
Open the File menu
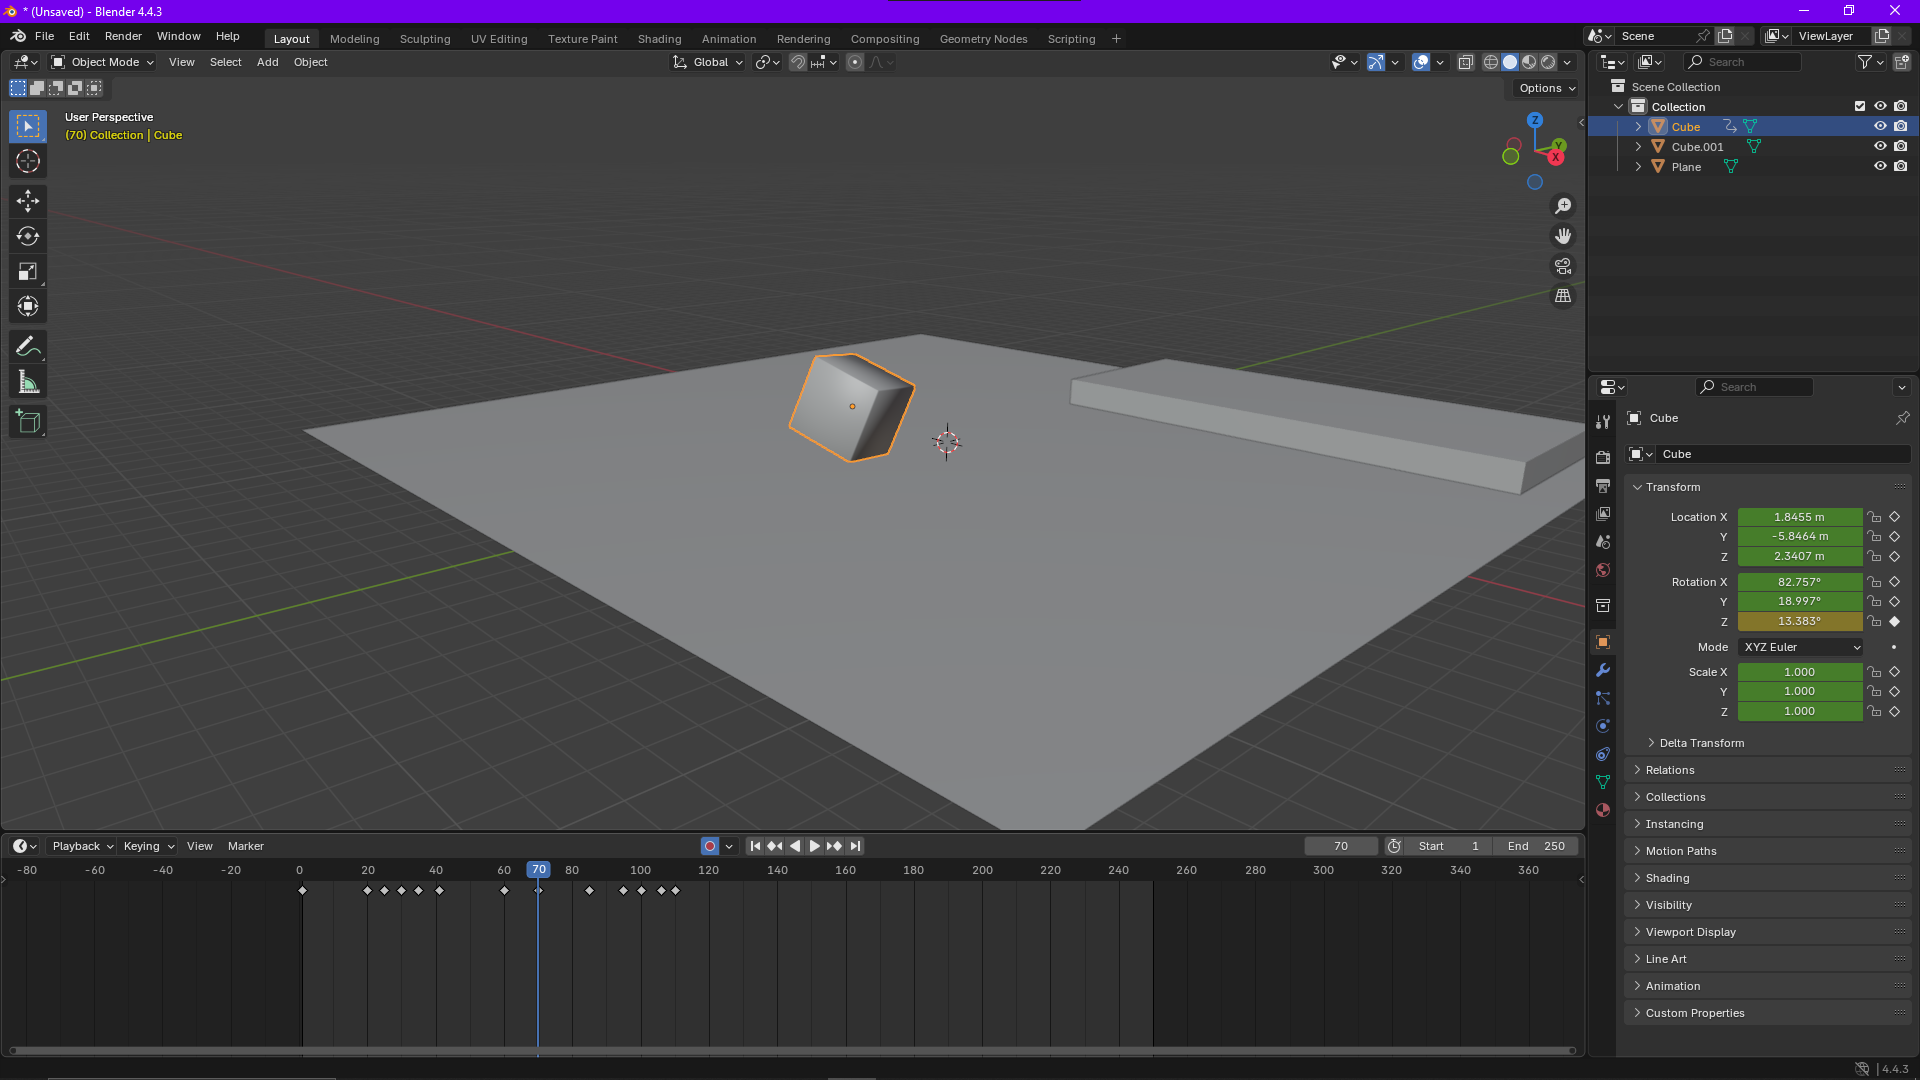pyautogui.click(x=44, y=36)
